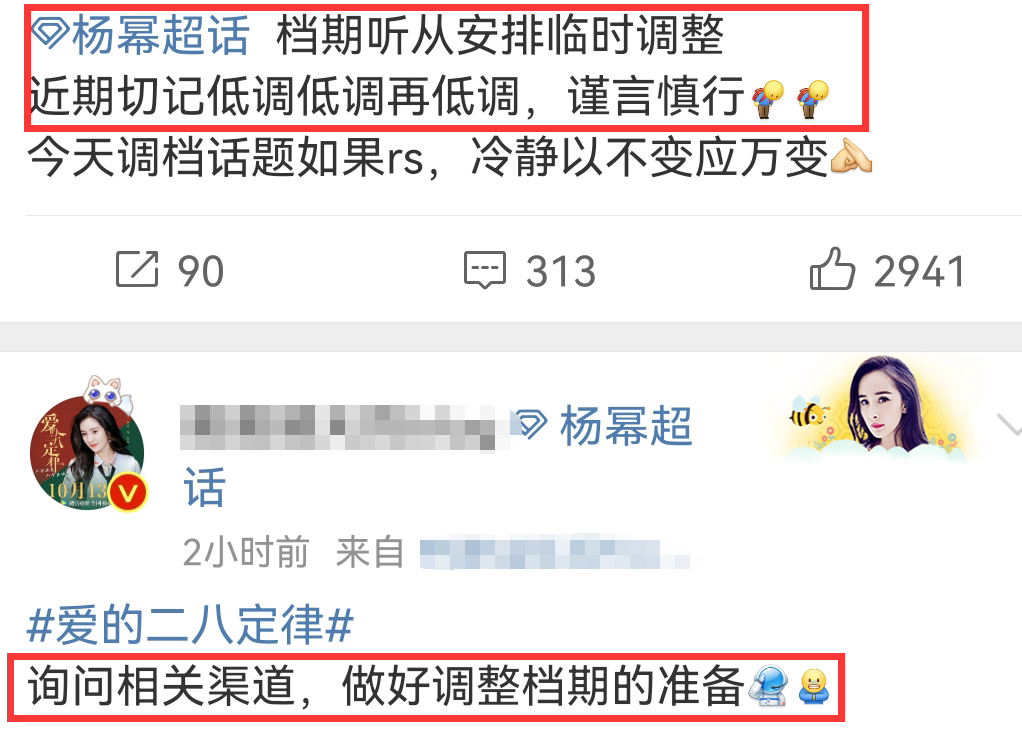Image resolution: width=1022 pixels, height=739 pixels.
Task: Open the comments speech bubble icon
Action: coord(484,270)
